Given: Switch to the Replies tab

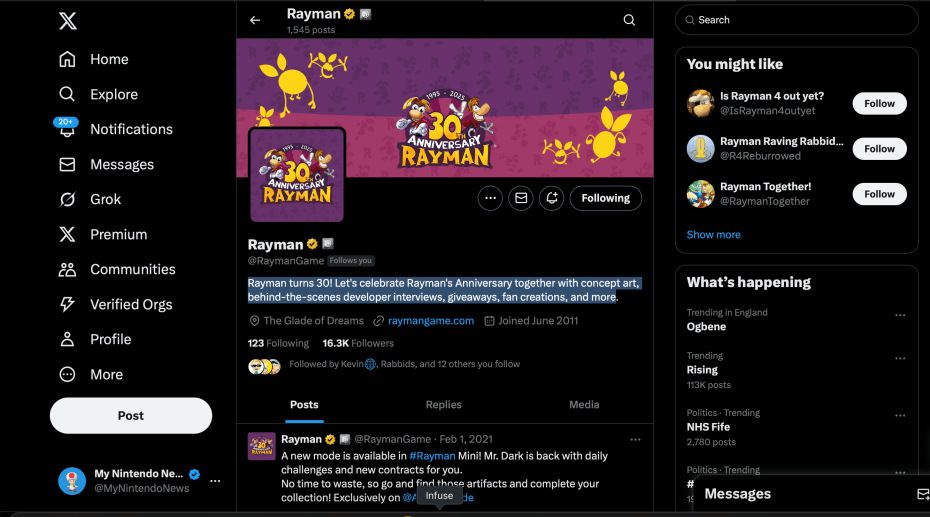Looking at the screenshot, I should coord(444,405).
